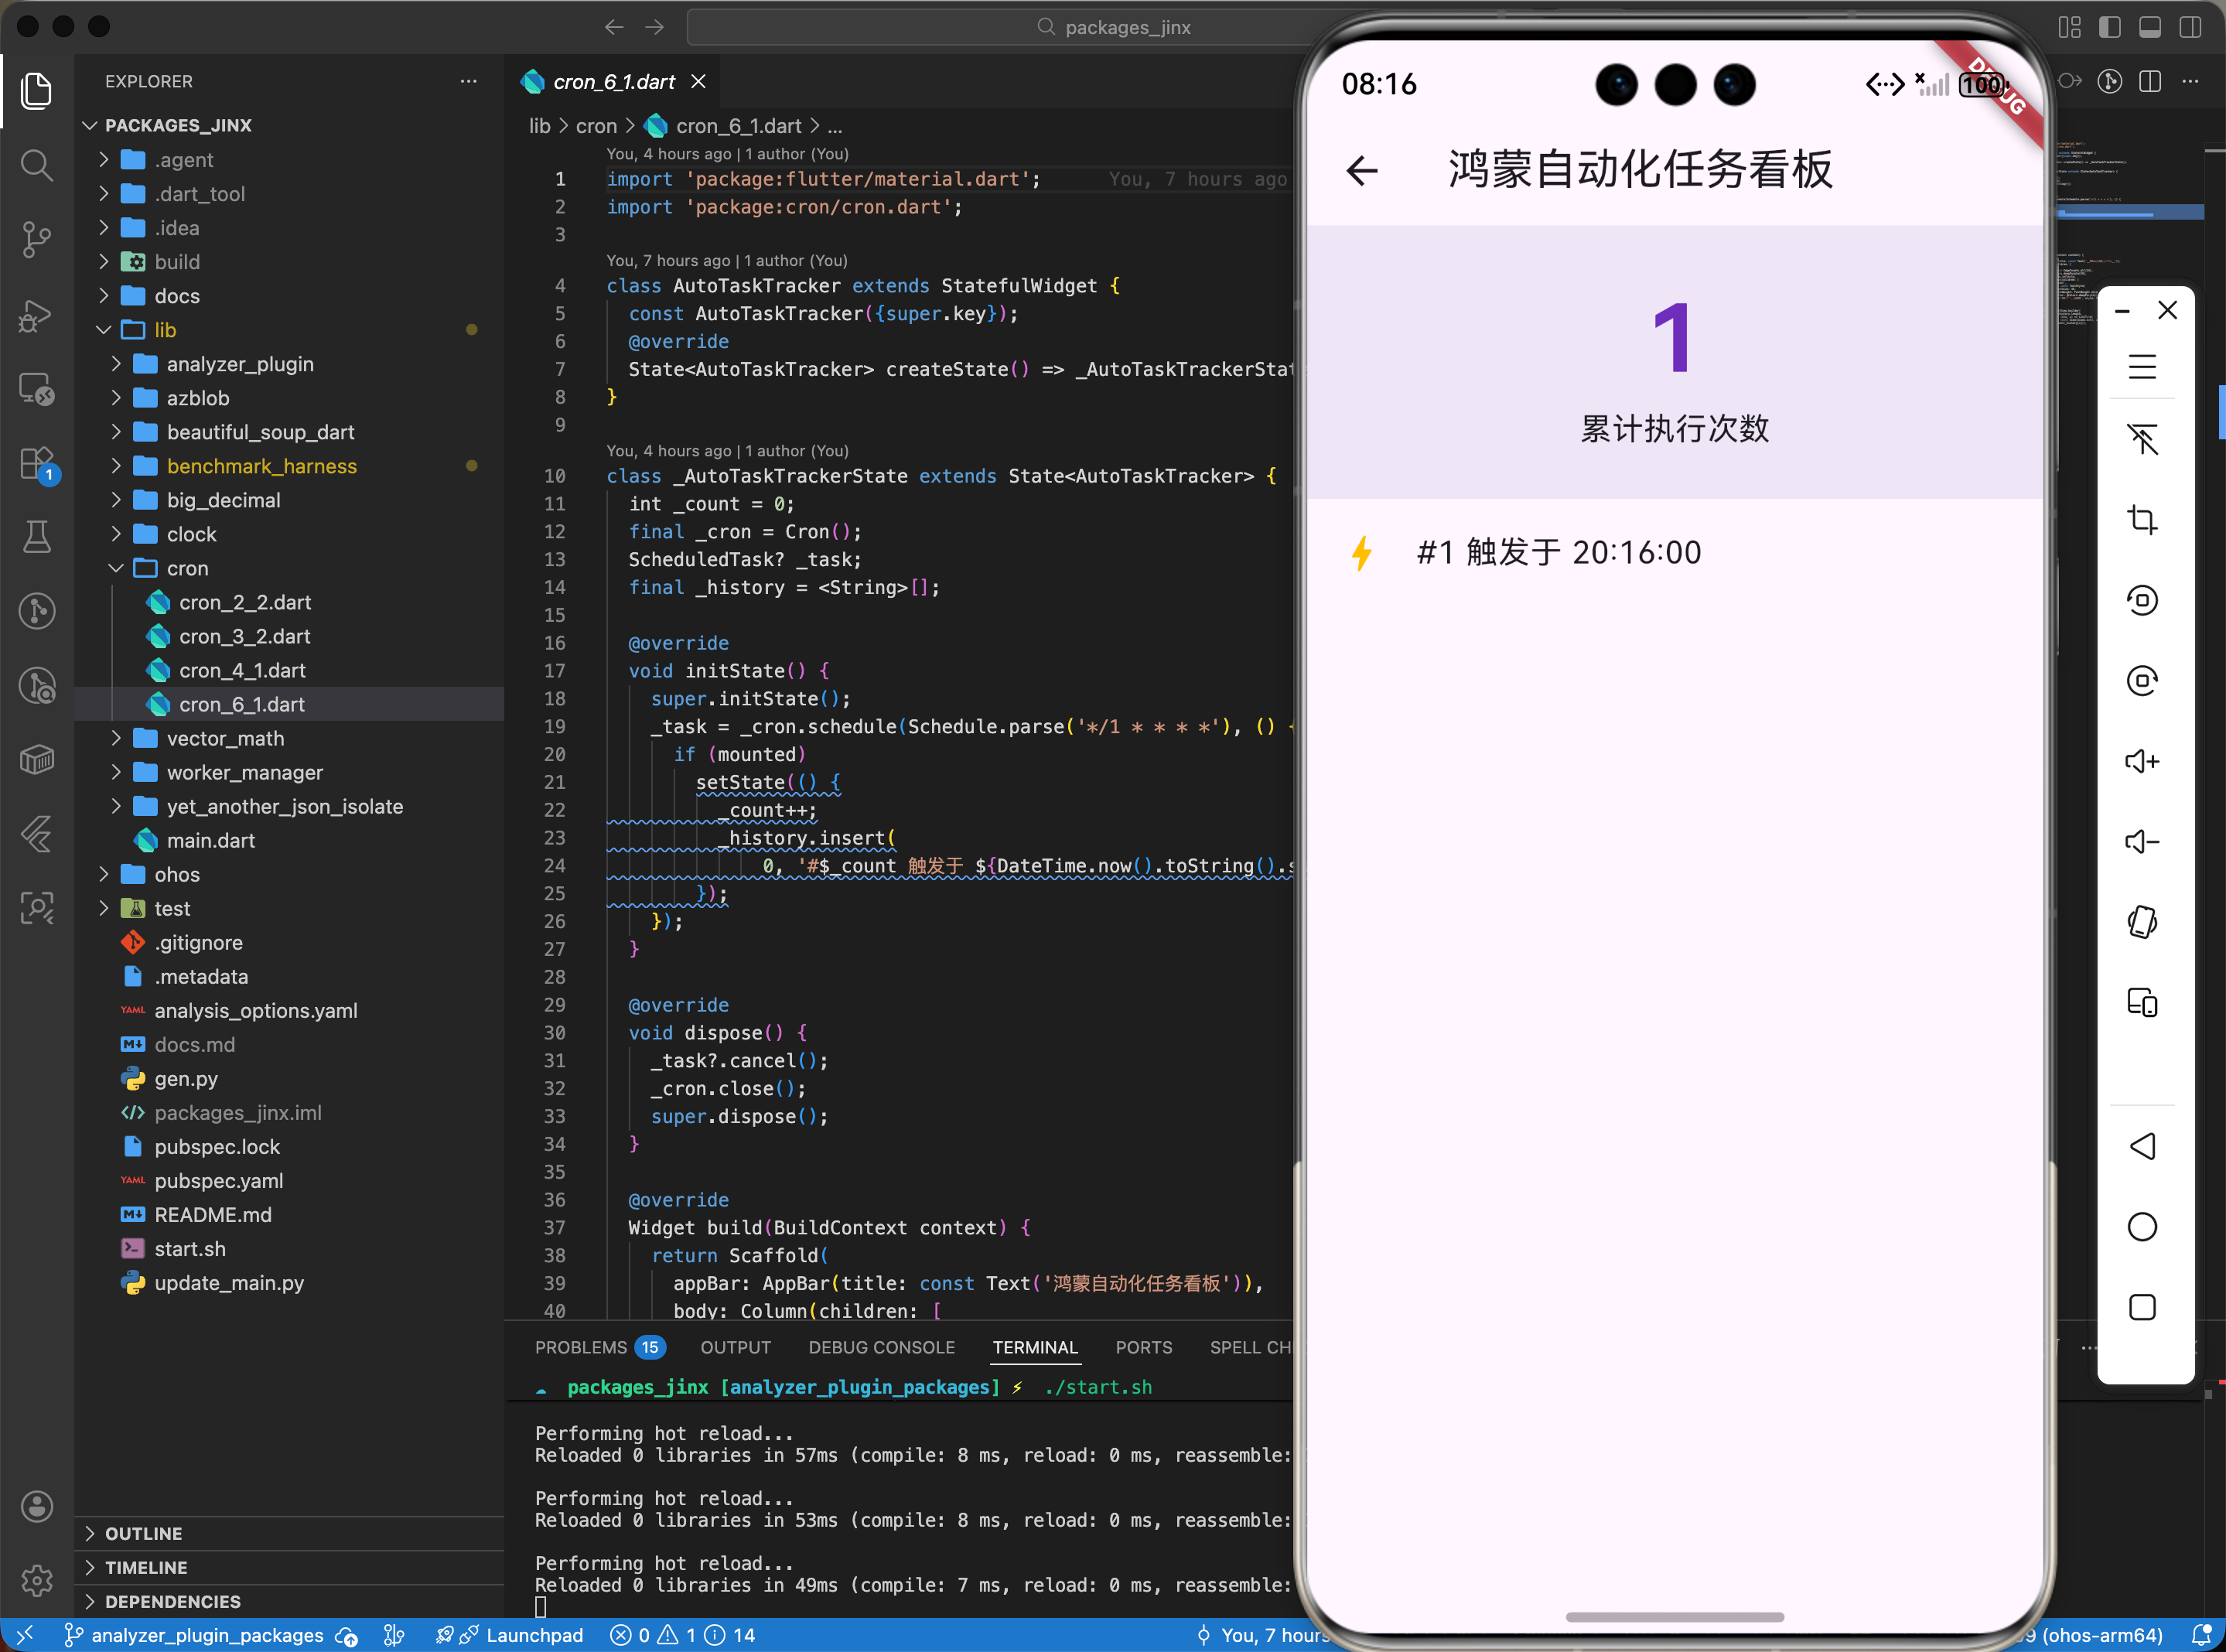The width and height of the screenshot is (2226, 1652).
Task: Click analyzer_plugin_packages branch in status bar
Action: click(207, 1635)
